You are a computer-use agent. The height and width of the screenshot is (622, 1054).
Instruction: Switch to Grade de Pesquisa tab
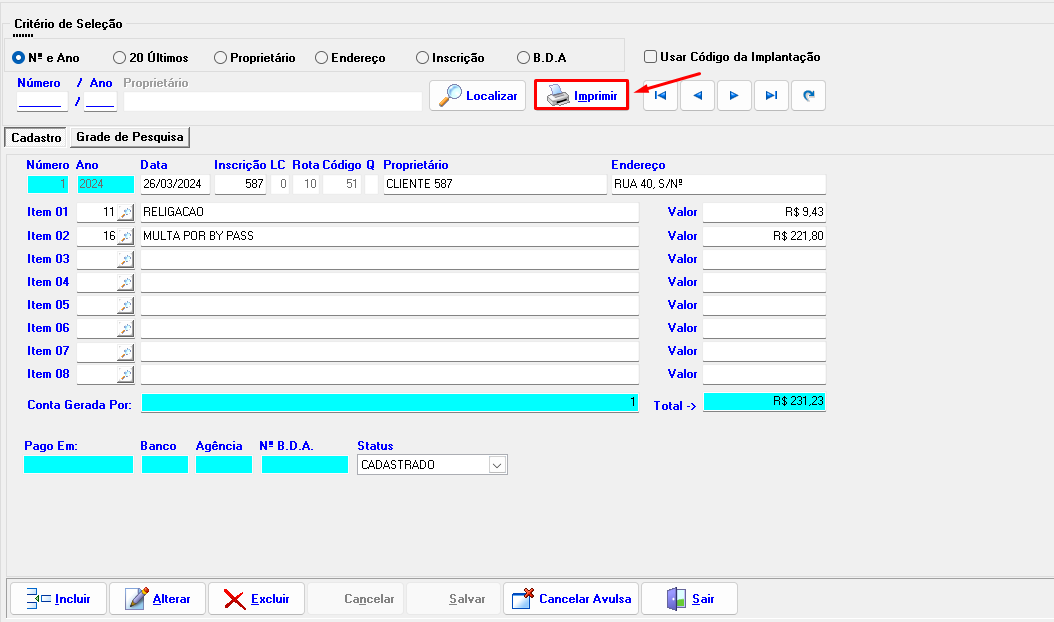(x=130, y=137)
